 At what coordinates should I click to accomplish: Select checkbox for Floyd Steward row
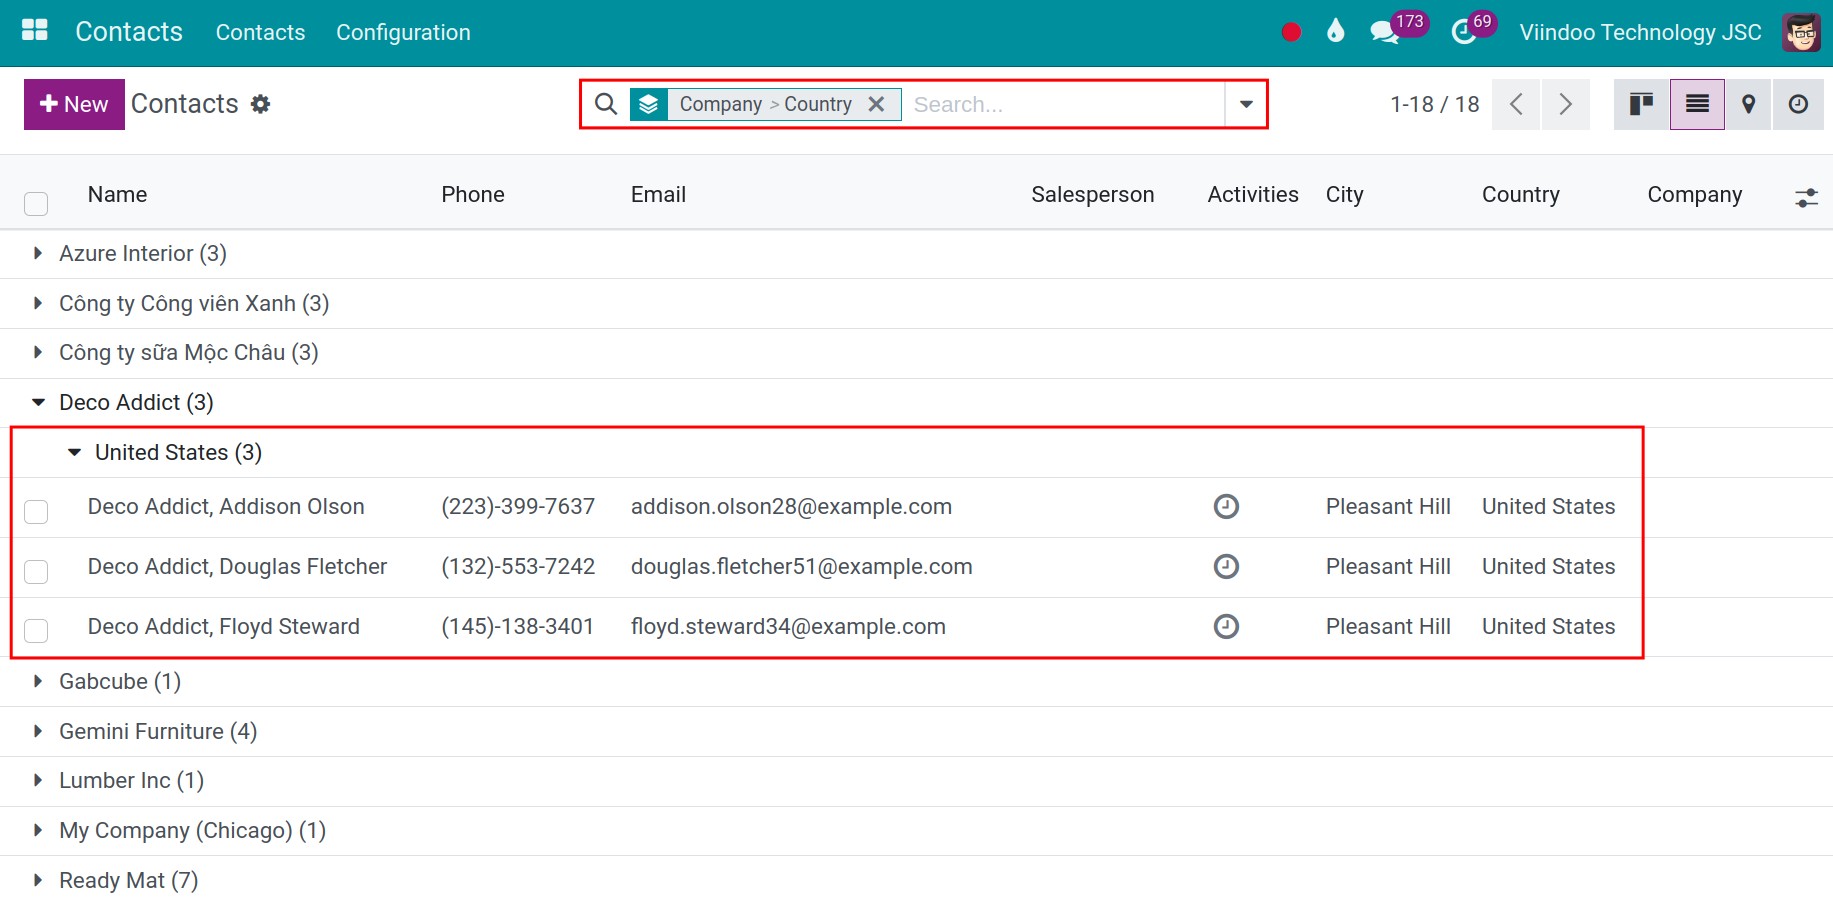pos(36,631)
